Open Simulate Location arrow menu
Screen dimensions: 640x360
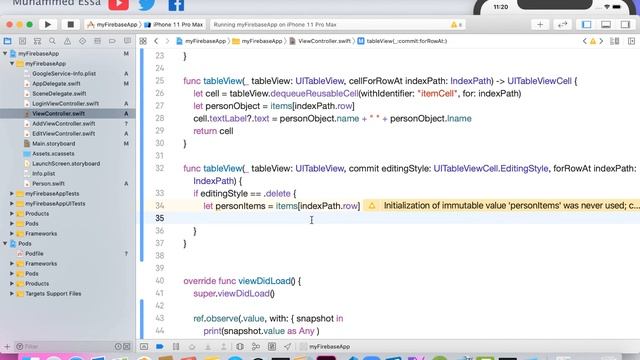coord(288,347)
